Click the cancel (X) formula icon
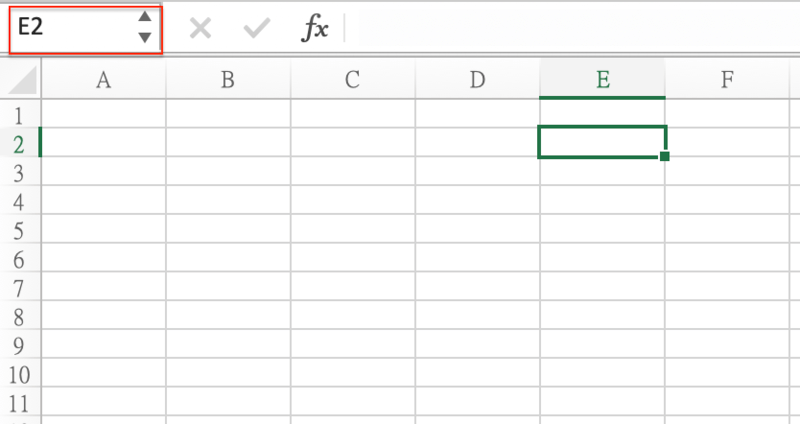Viewport: 800px width, 424px height. [200, 28]
